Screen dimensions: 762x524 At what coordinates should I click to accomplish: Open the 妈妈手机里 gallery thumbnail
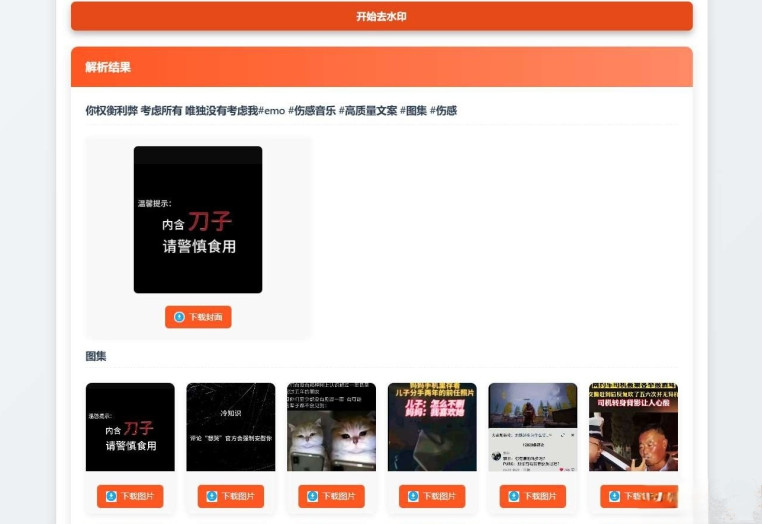[x=432, y=427]
